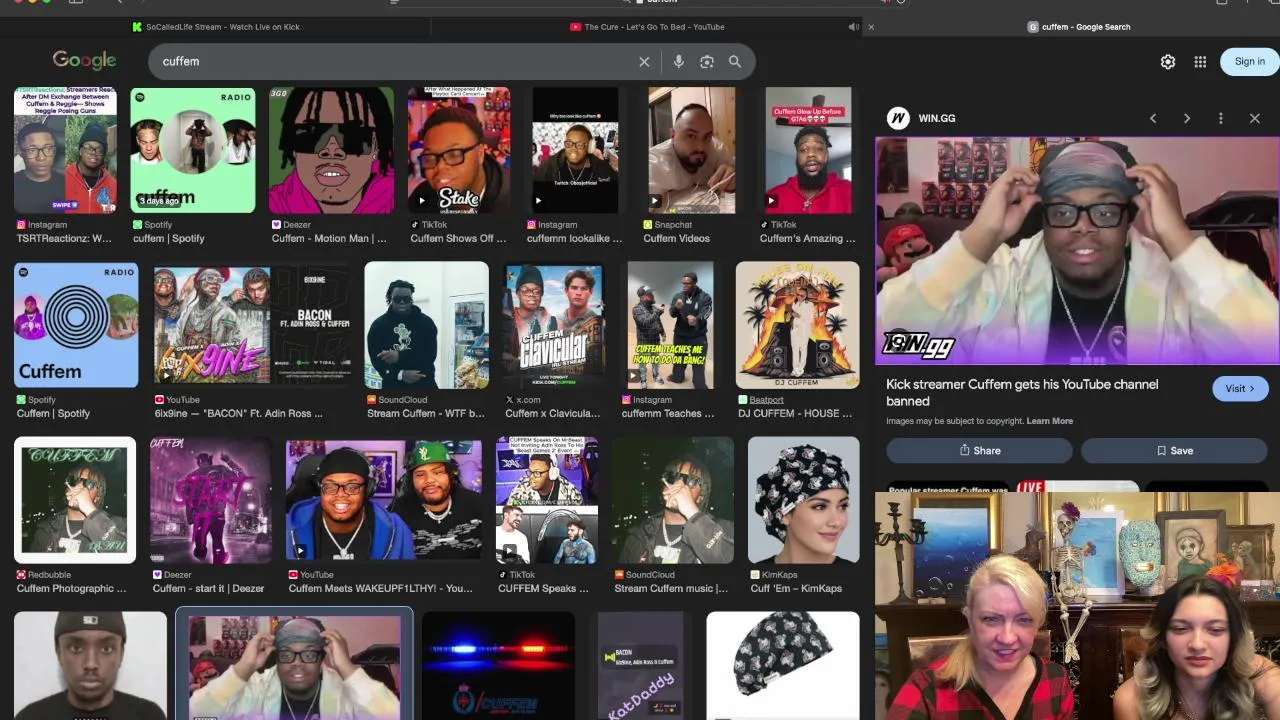Open preview panel more options menu
Image resolution: width=1280 pixels, height=720 pixels.
tap(1221, 118)
